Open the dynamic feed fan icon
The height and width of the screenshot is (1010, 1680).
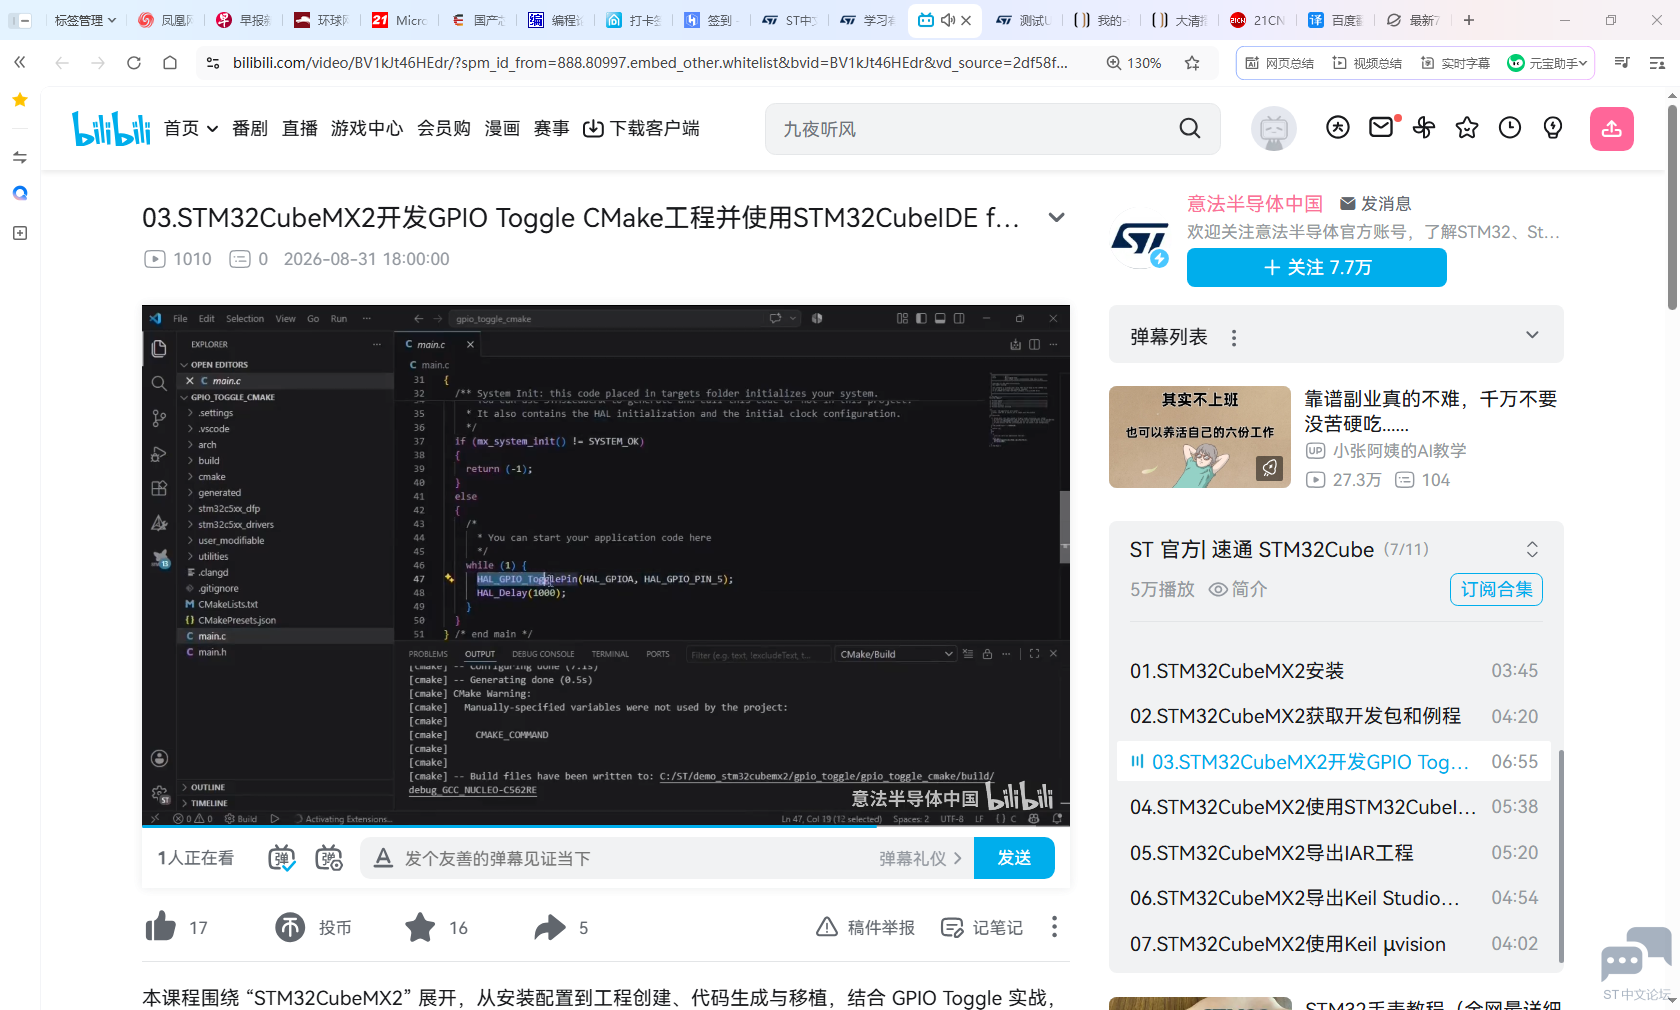pyautogui.click(x=1424, y=127)
